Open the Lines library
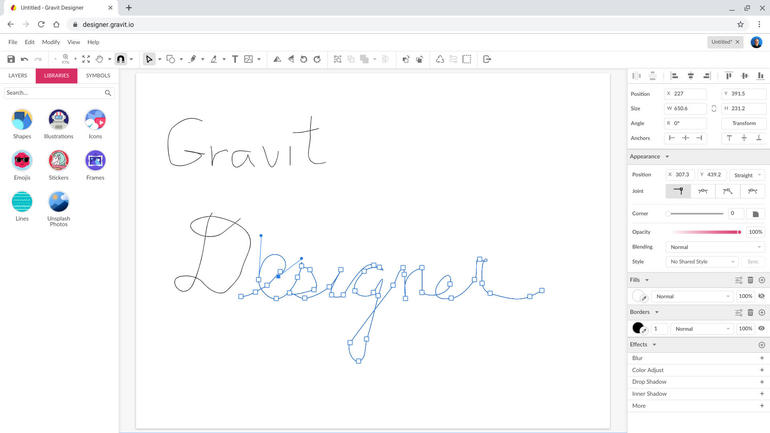Screen dimensions: 770x433 22,207
